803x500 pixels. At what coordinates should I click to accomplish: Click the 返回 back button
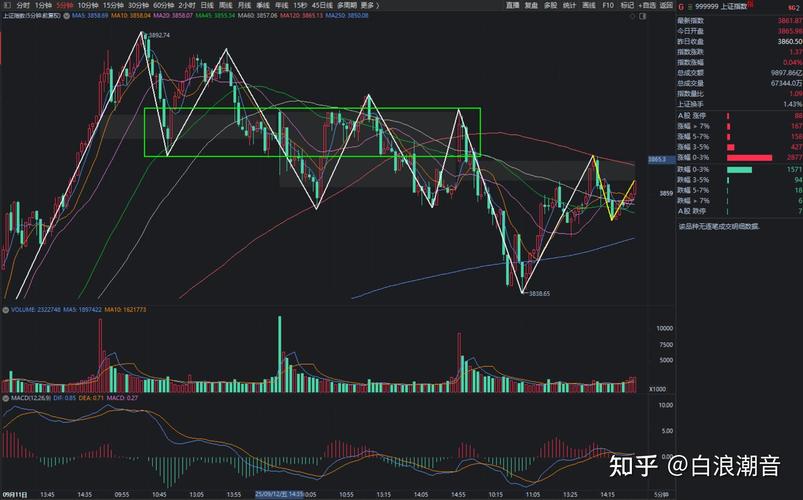666,5
